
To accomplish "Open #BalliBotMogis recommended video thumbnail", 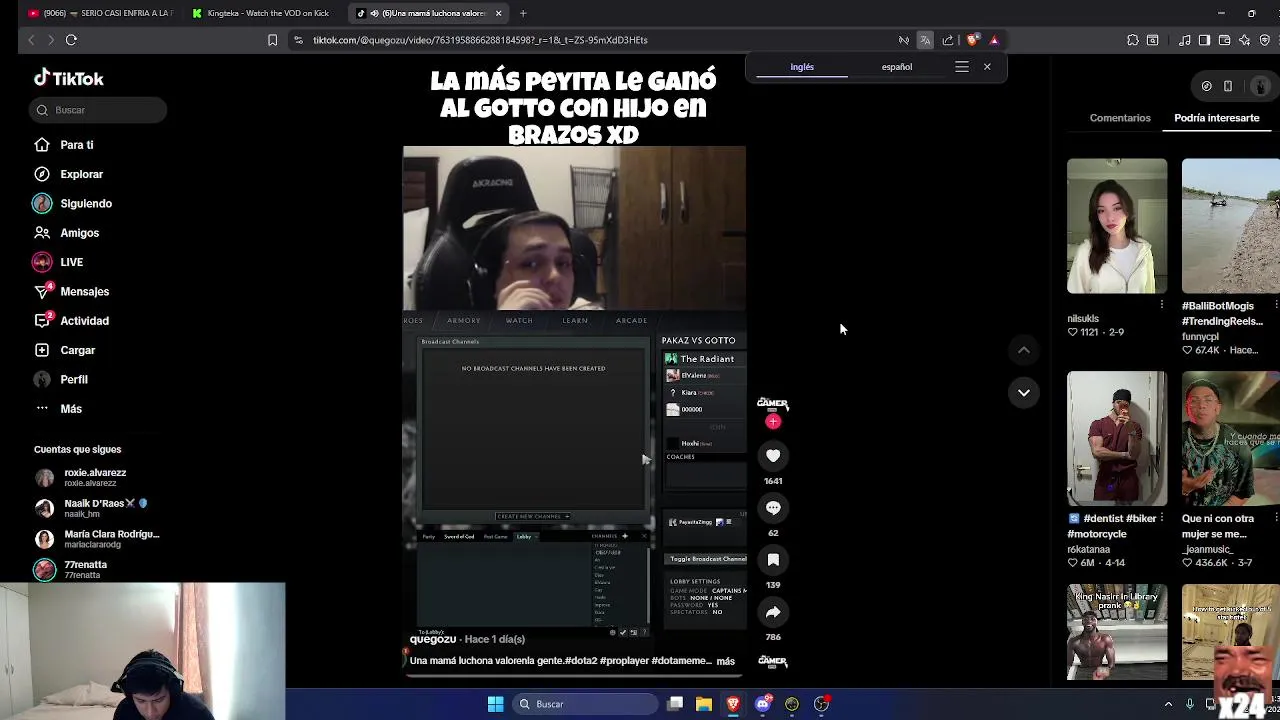I will (1231, 226).
